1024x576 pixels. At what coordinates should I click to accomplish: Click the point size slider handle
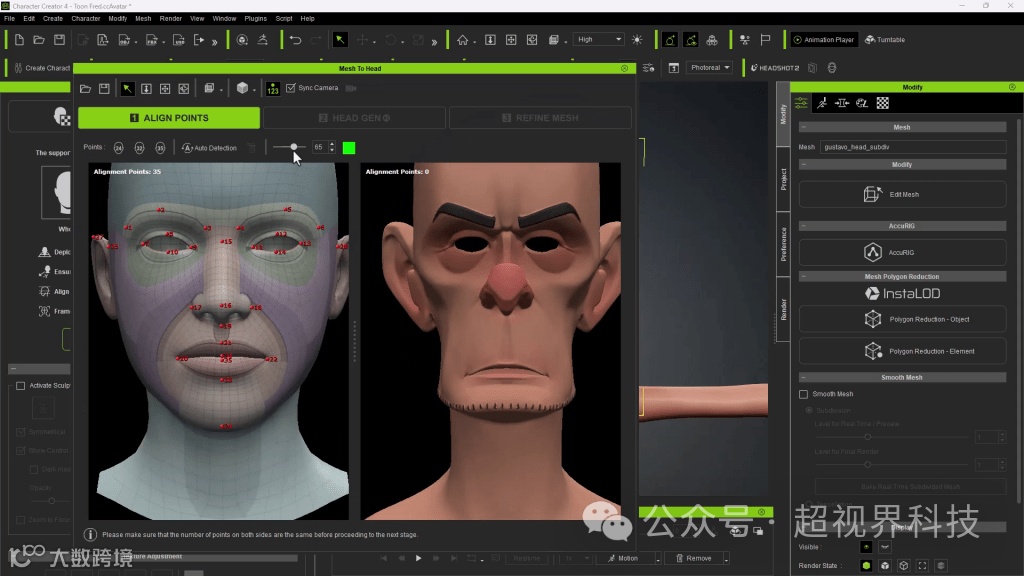(294, 148)
